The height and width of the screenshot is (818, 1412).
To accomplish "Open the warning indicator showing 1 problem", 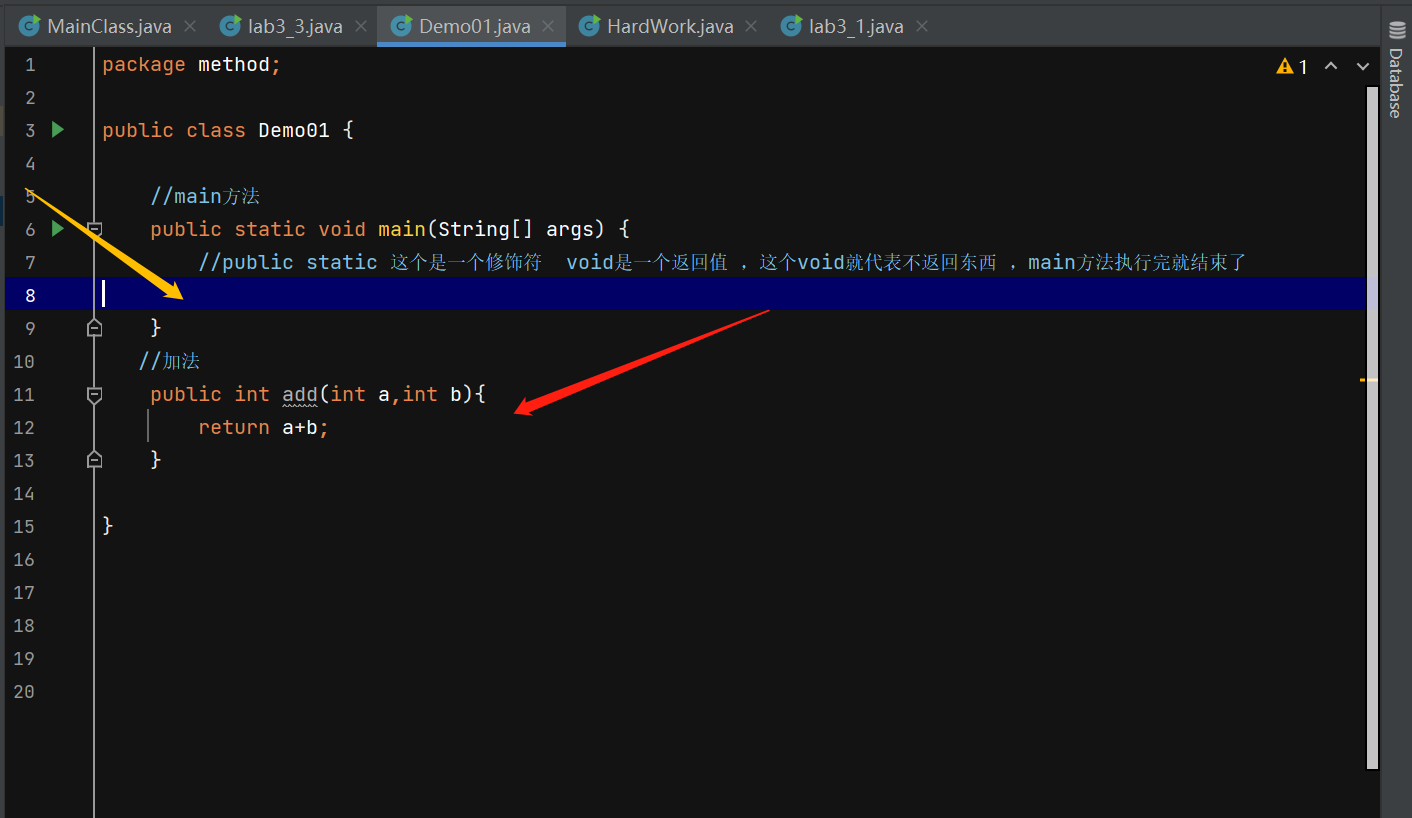I will click(1292, 66).
